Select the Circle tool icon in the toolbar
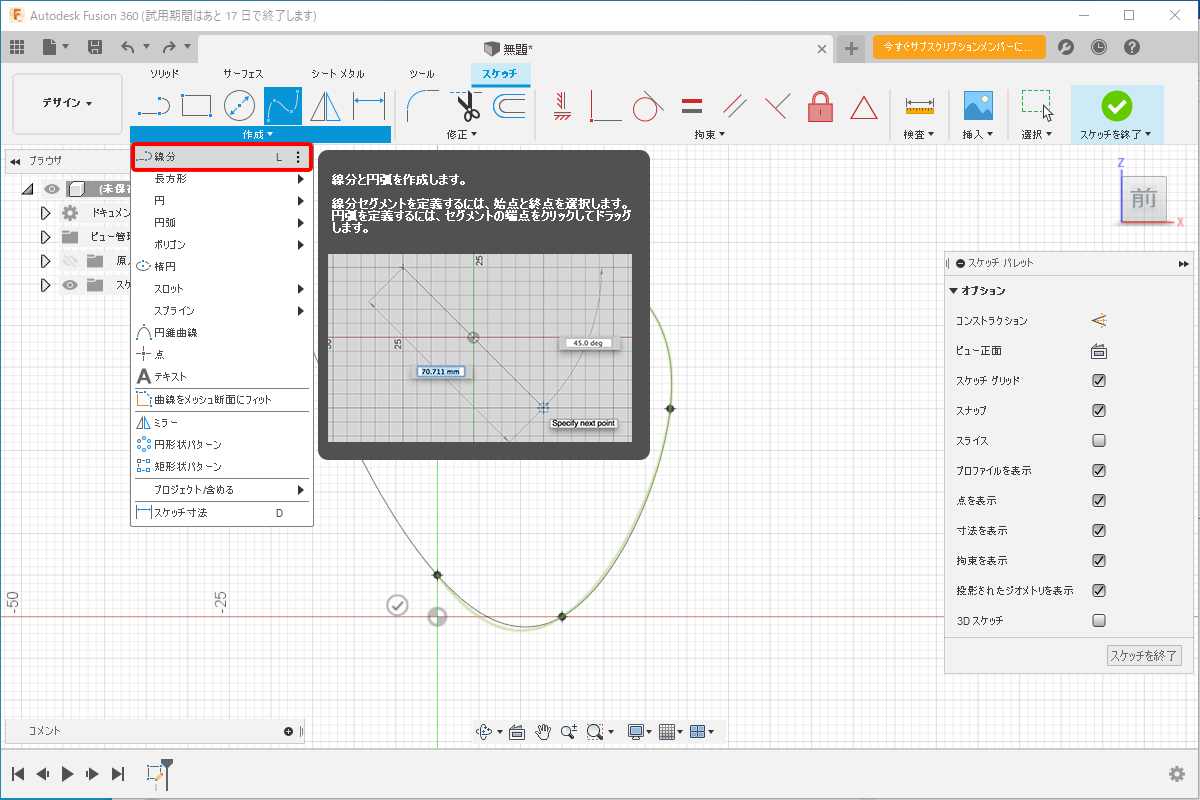Image resolution: width=1200 pixels, height=800 pixels. (239, 105)
